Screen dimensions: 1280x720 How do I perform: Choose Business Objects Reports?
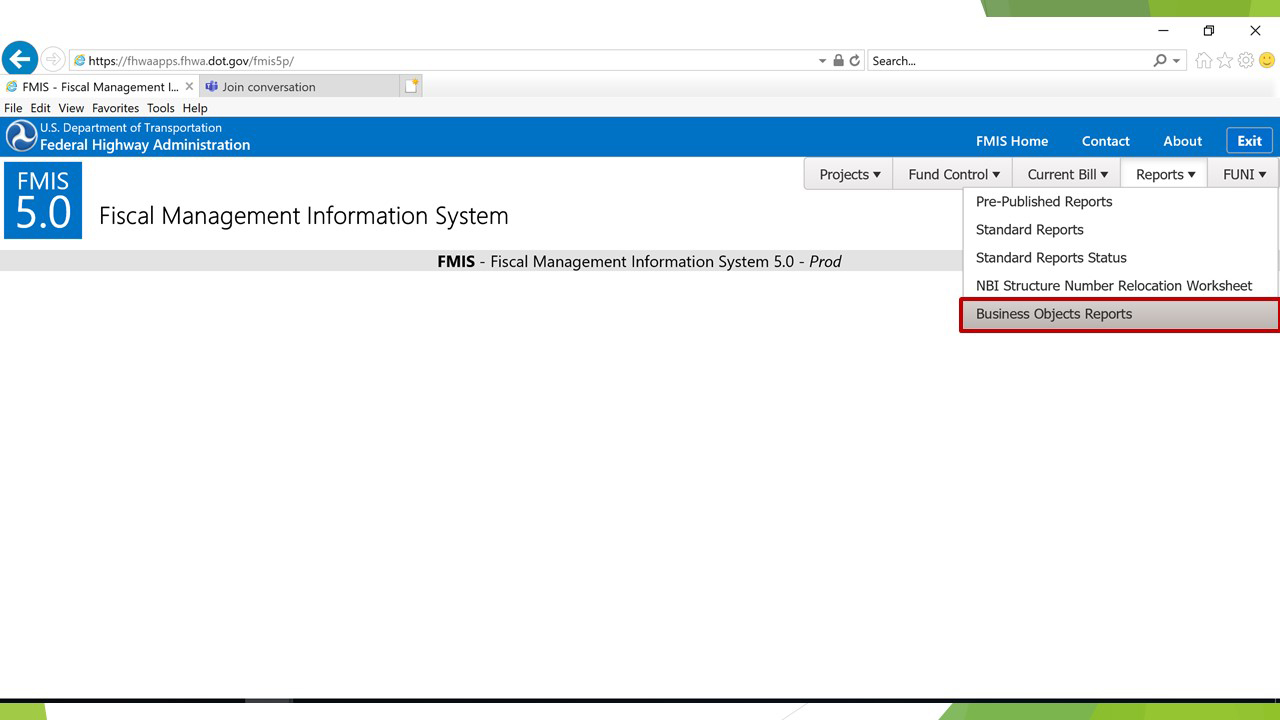pos(1120,314)
